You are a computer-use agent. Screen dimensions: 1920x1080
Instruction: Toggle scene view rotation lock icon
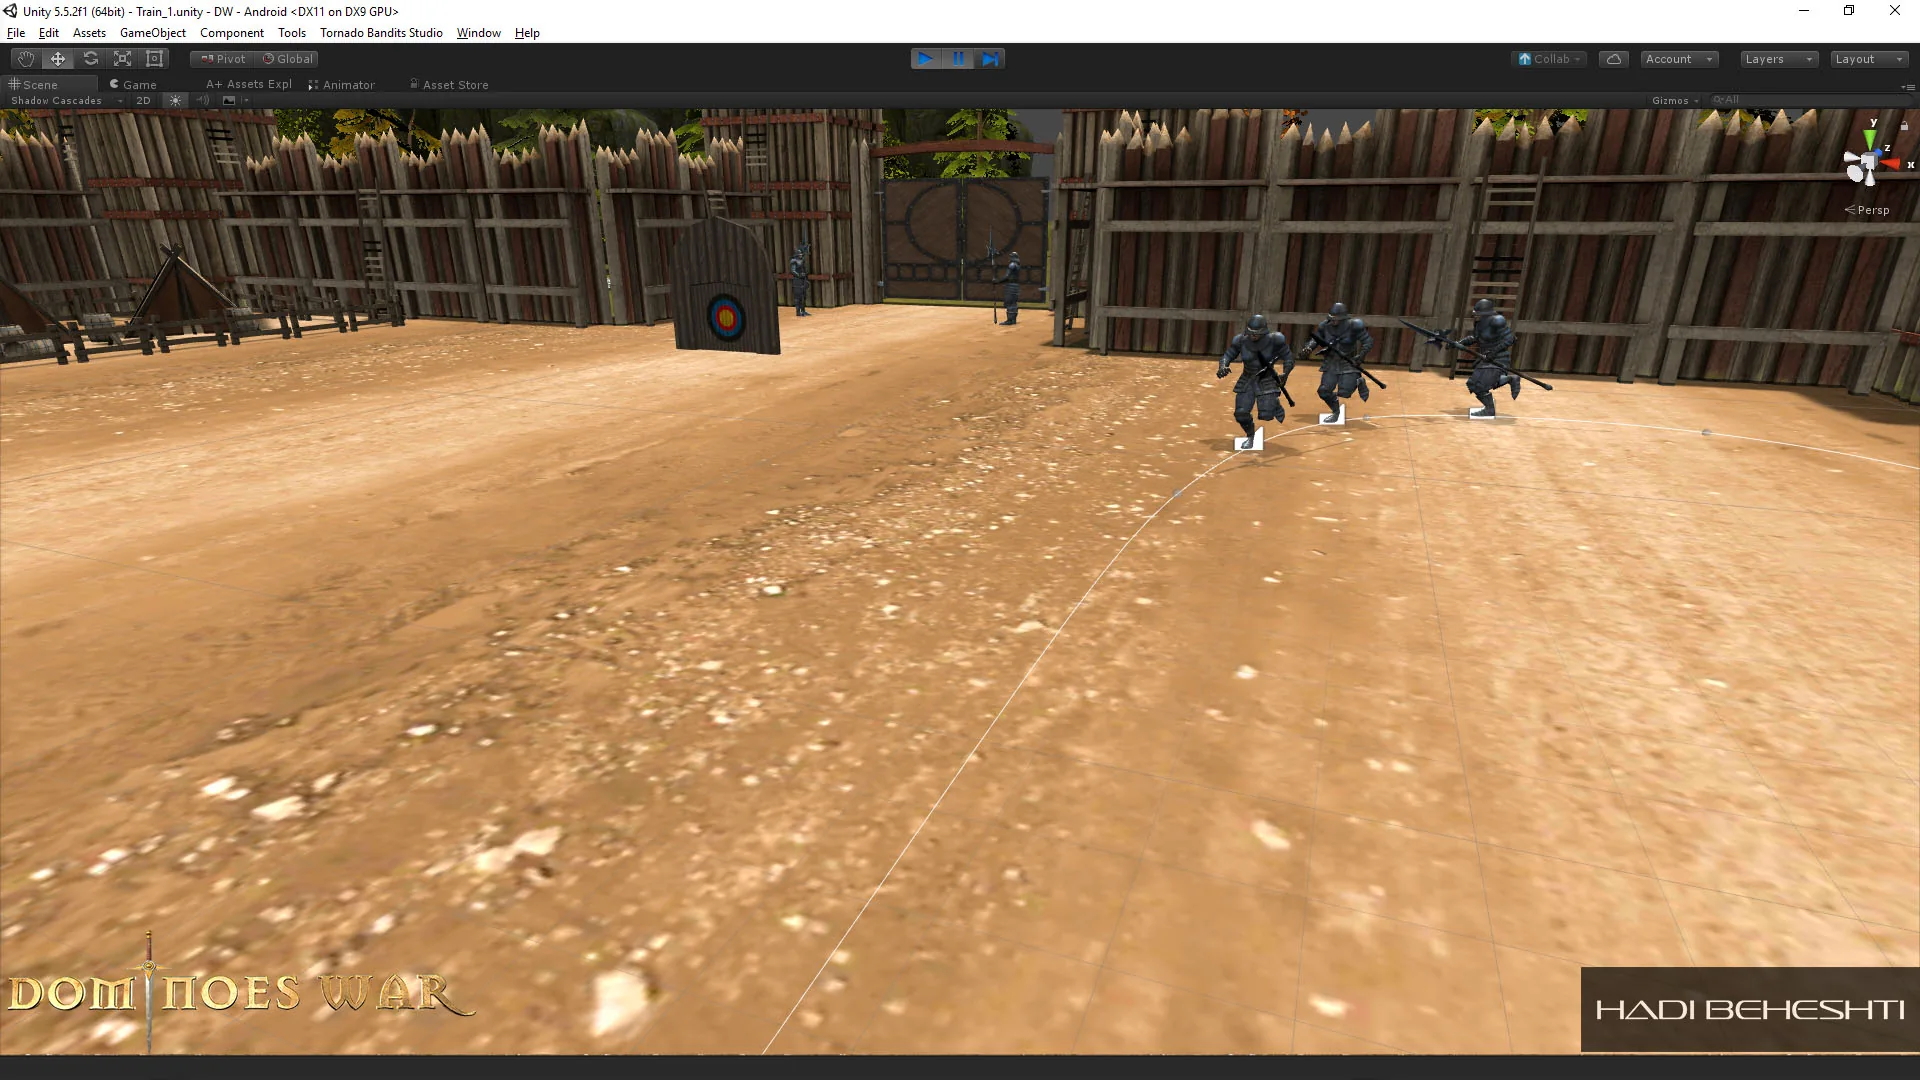click(1904, 126)
